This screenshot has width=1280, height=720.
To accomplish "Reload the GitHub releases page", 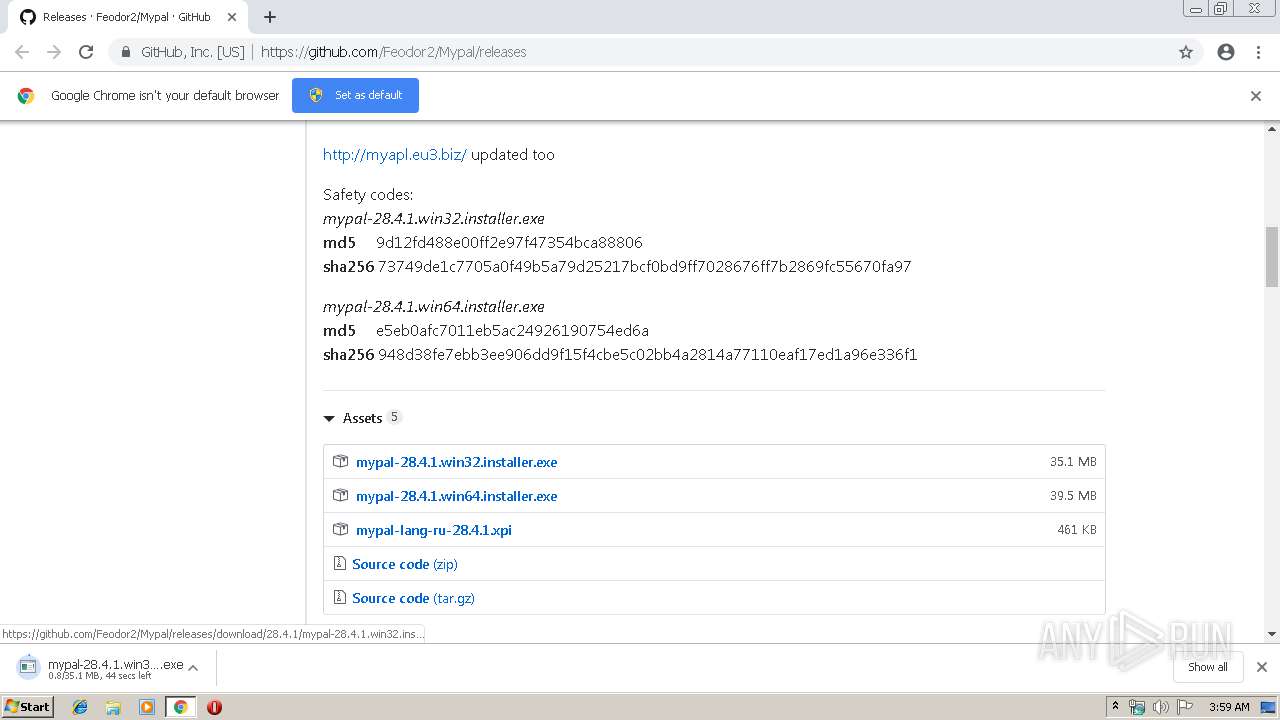I will 86,52.
